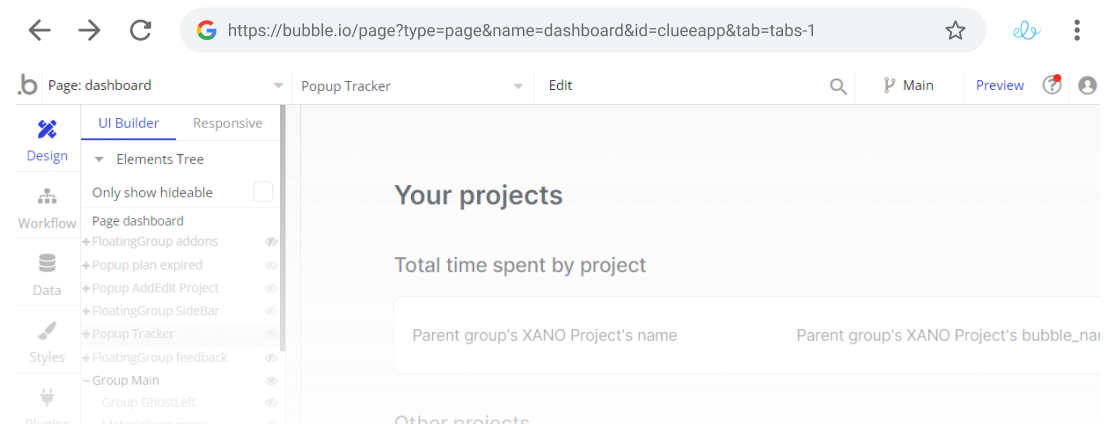Click the Preview link
1116x424 pixels.
click(999, 86)
